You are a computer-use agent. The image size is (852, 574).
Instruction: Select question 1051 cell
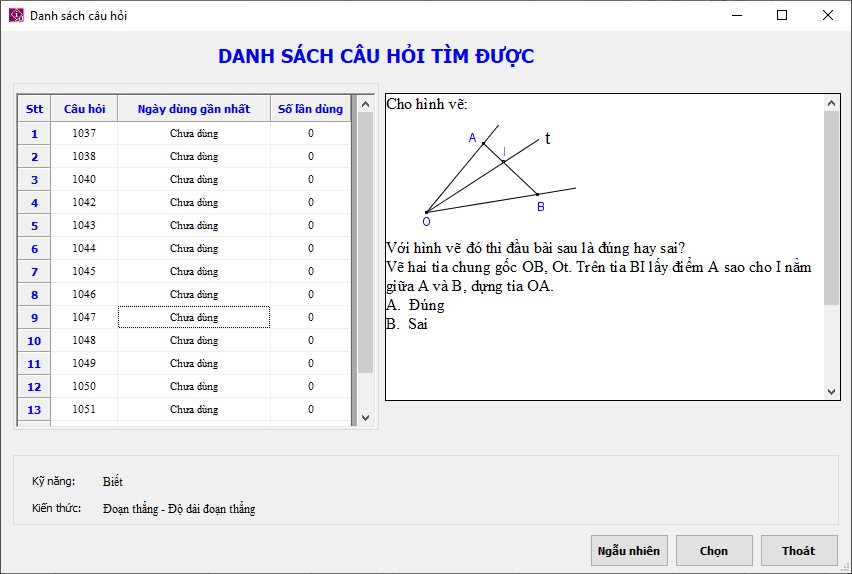tap(84, 409)
